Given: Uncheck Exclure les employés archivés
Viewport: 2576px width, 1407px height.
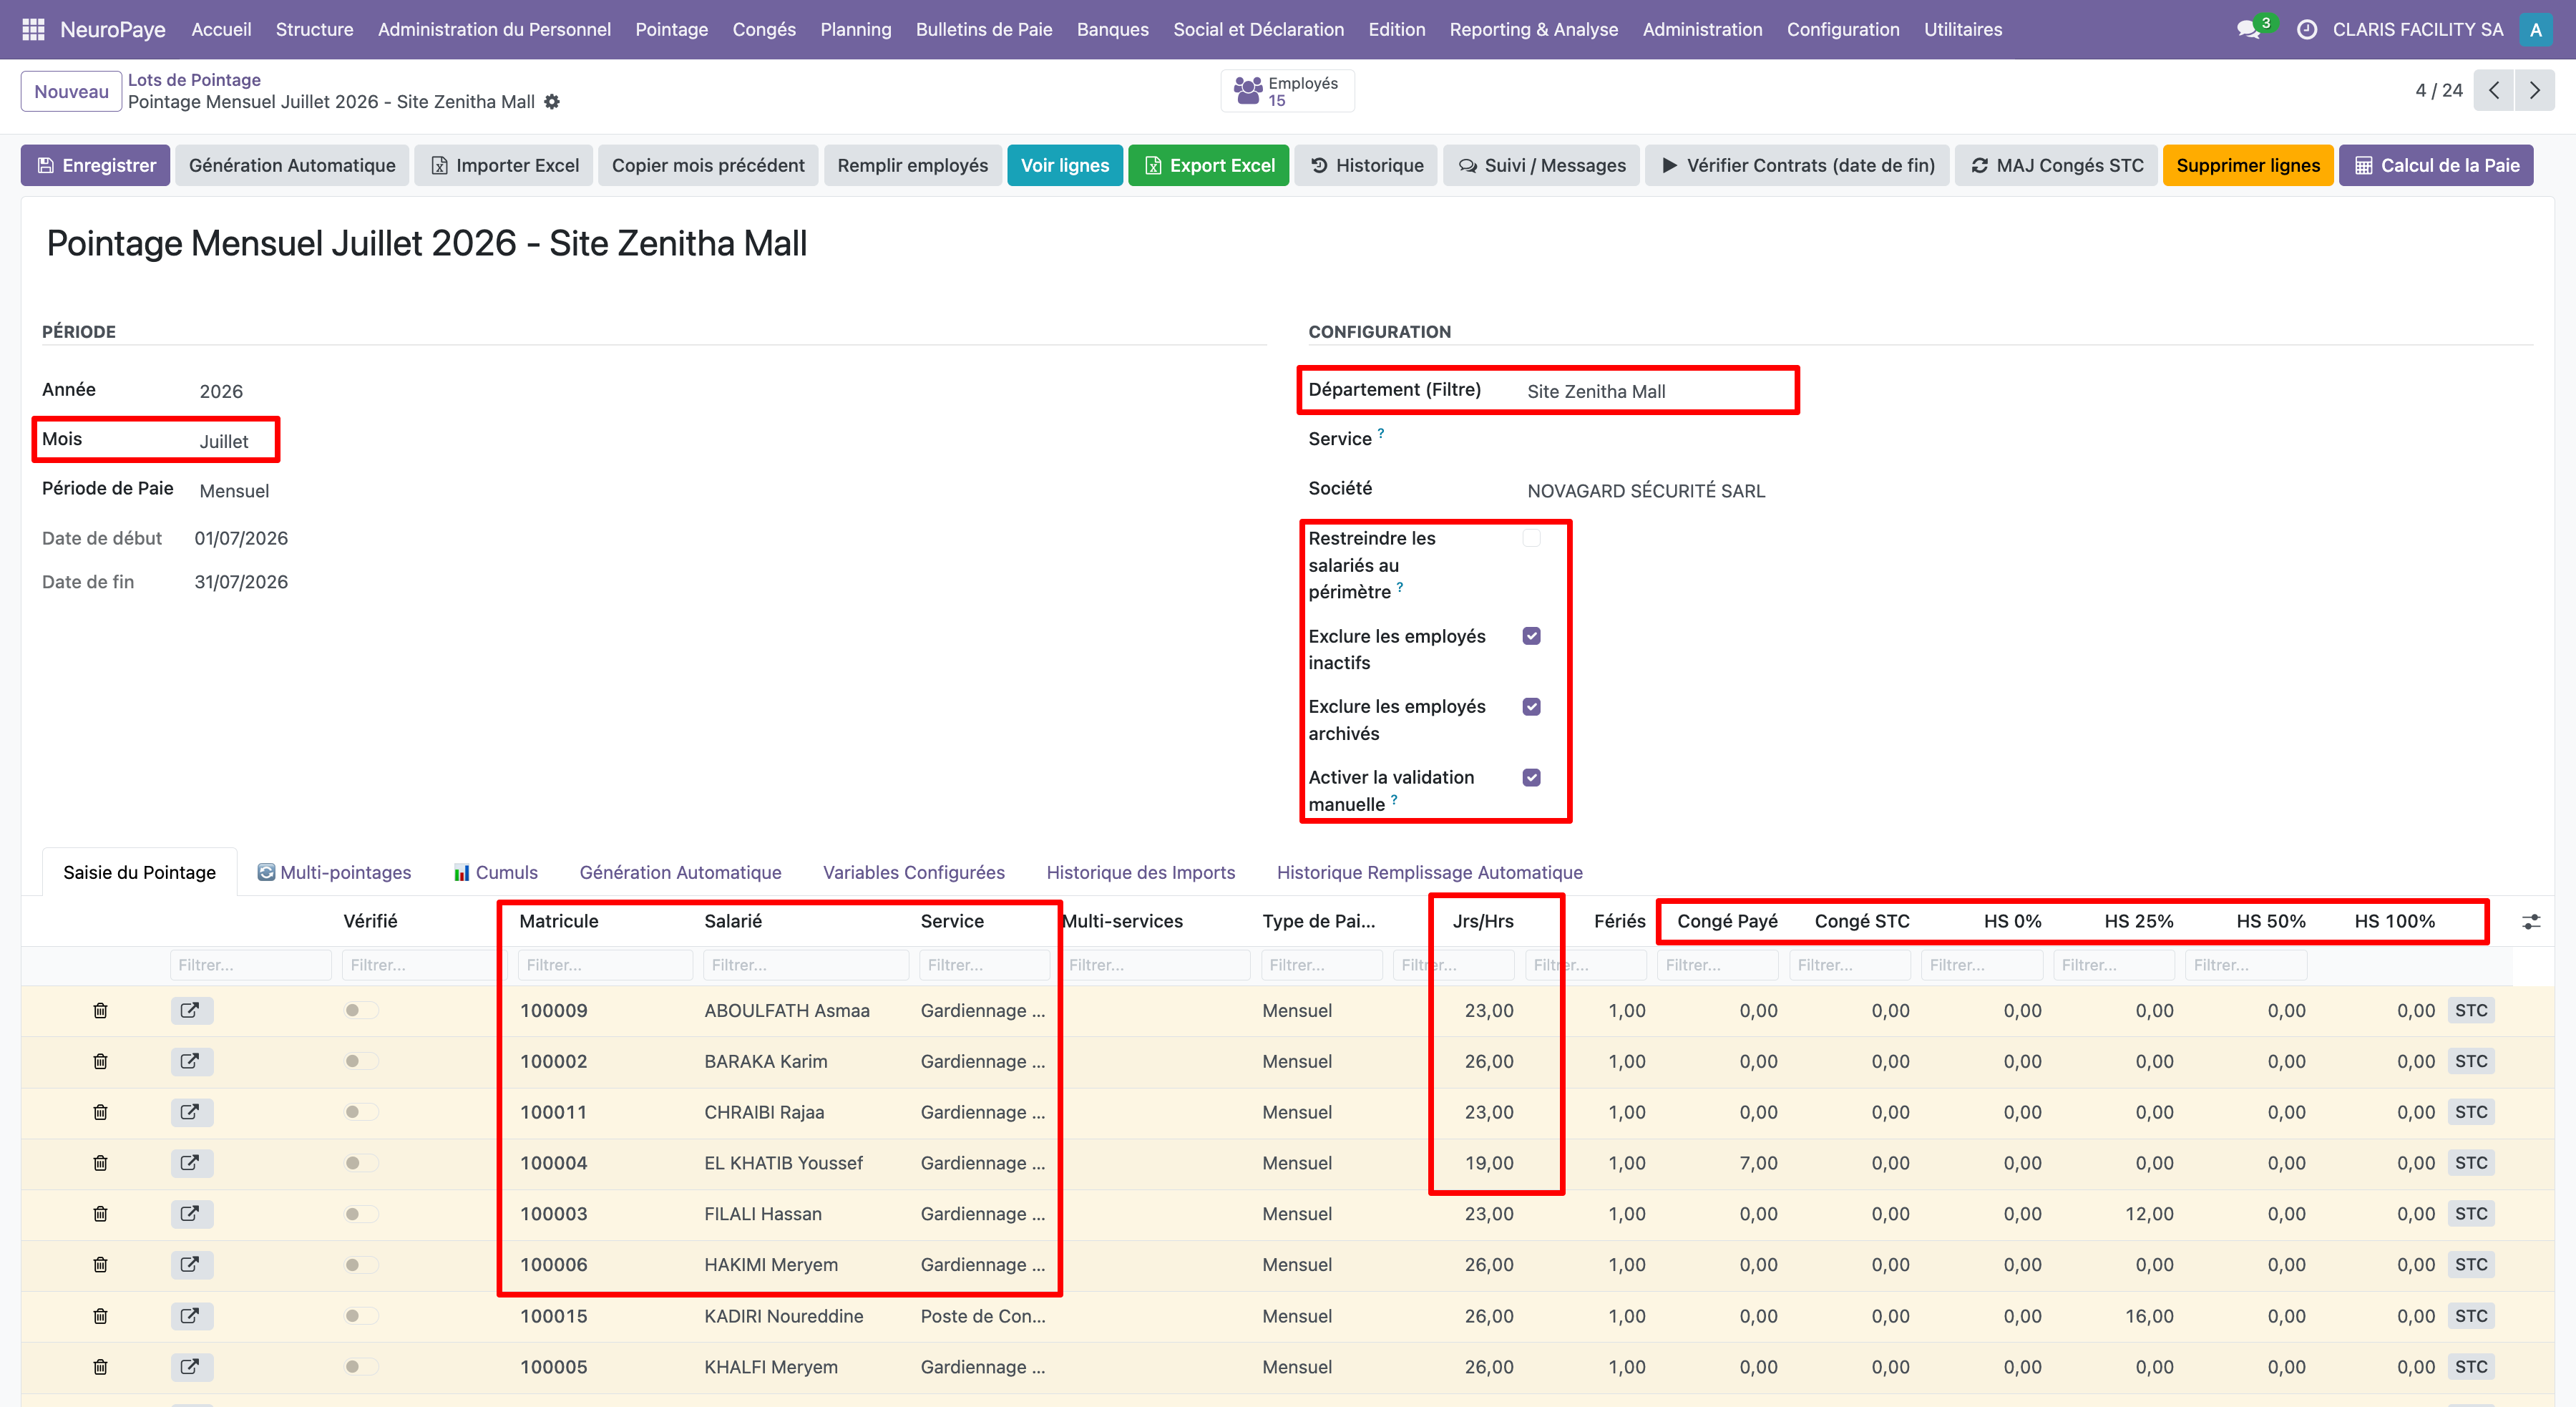Looking at the screenshot, I should tap(1531, 707).
